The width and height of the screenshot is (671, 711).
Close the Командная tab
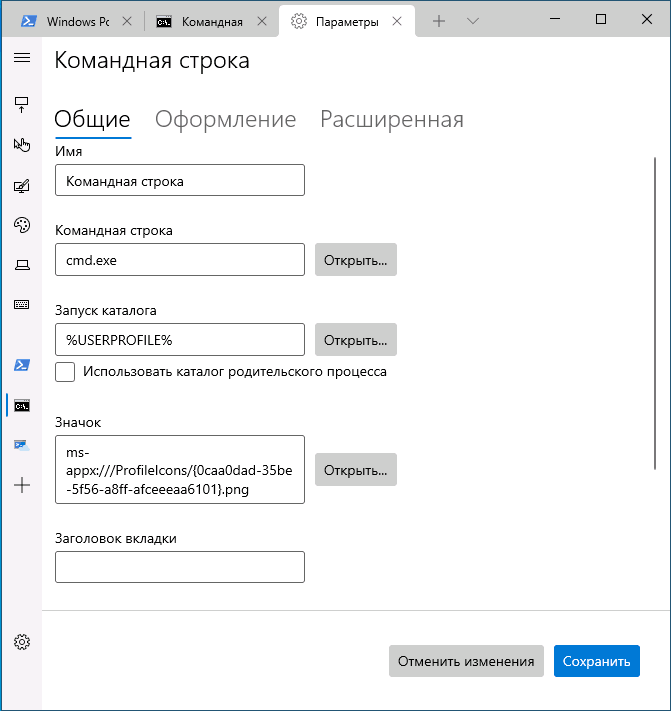pyautogui.click(x=262, y=21)
